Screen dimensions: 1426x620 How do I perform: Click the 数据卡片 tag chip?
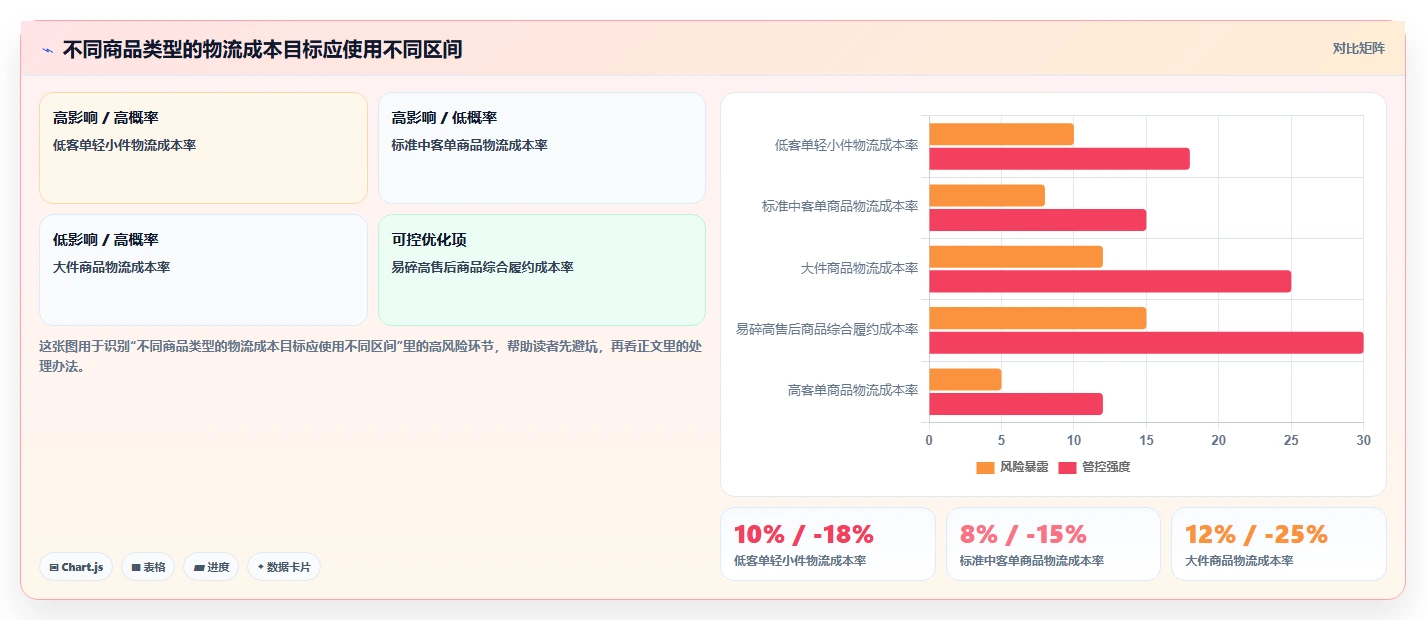pyautogui.click(x=284, y=567)
